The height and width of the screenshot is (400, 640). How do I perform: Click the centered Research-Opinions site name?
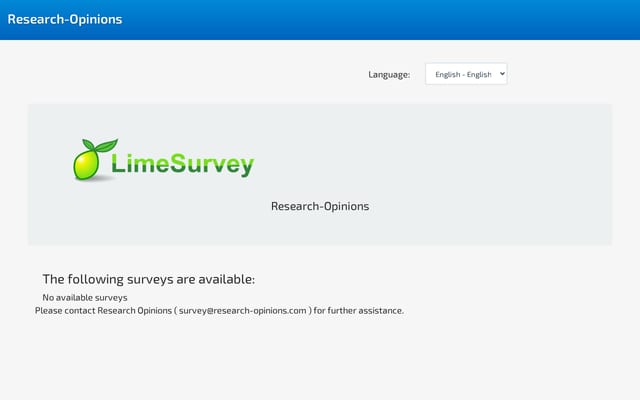tap(320, 206)
